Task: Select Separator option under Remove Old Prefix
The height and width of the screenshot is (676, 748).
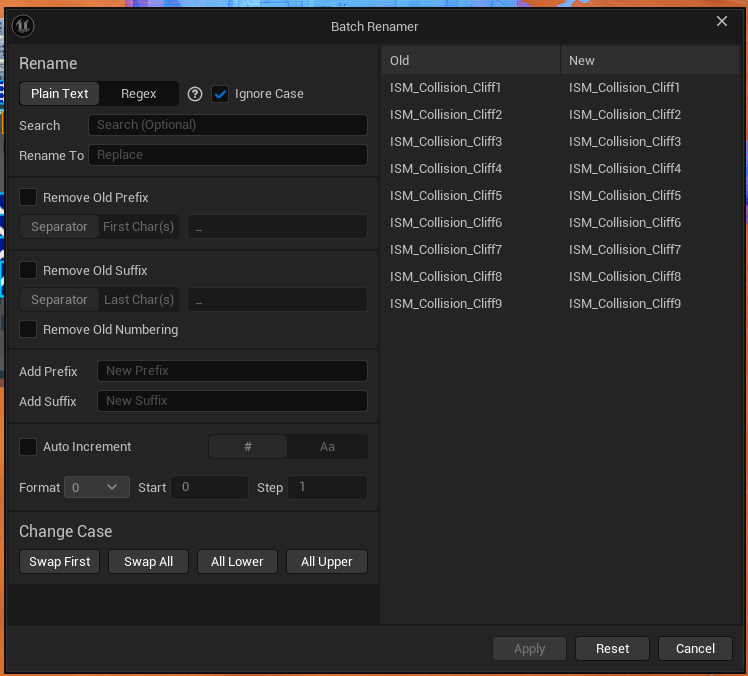Action: 59,227
